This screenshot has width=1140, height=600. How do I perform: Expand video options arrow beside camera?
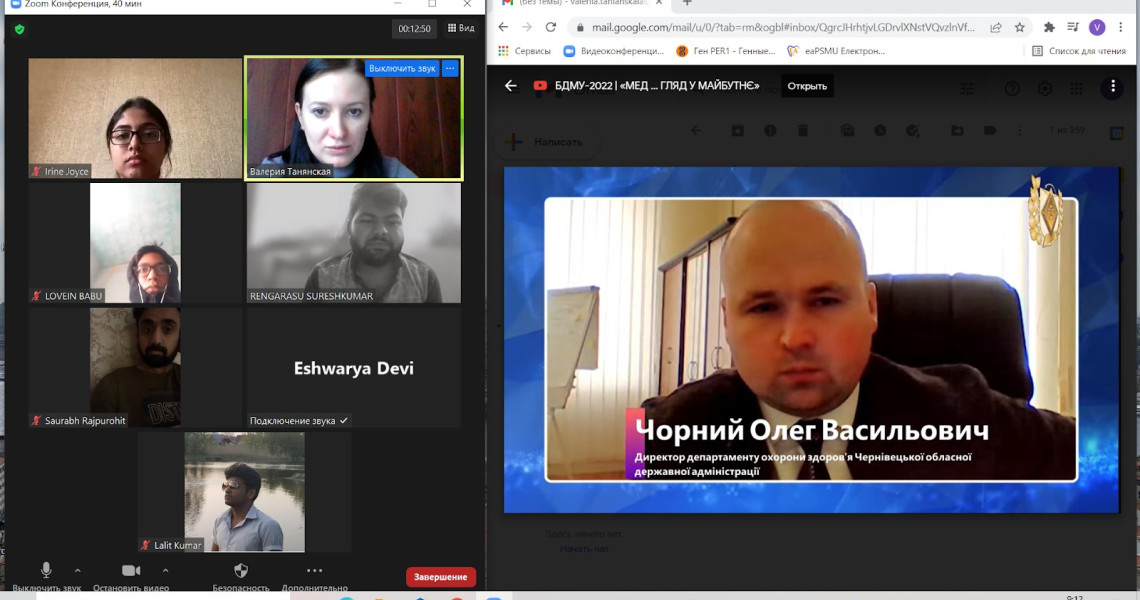[165, 570]
